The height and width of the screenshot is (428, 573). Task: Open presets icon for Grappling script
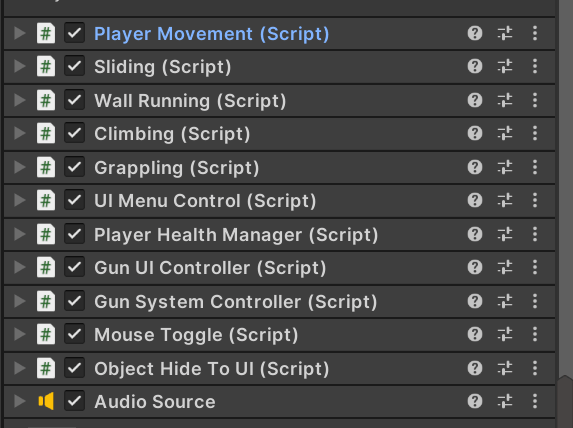tap(505, 167)
